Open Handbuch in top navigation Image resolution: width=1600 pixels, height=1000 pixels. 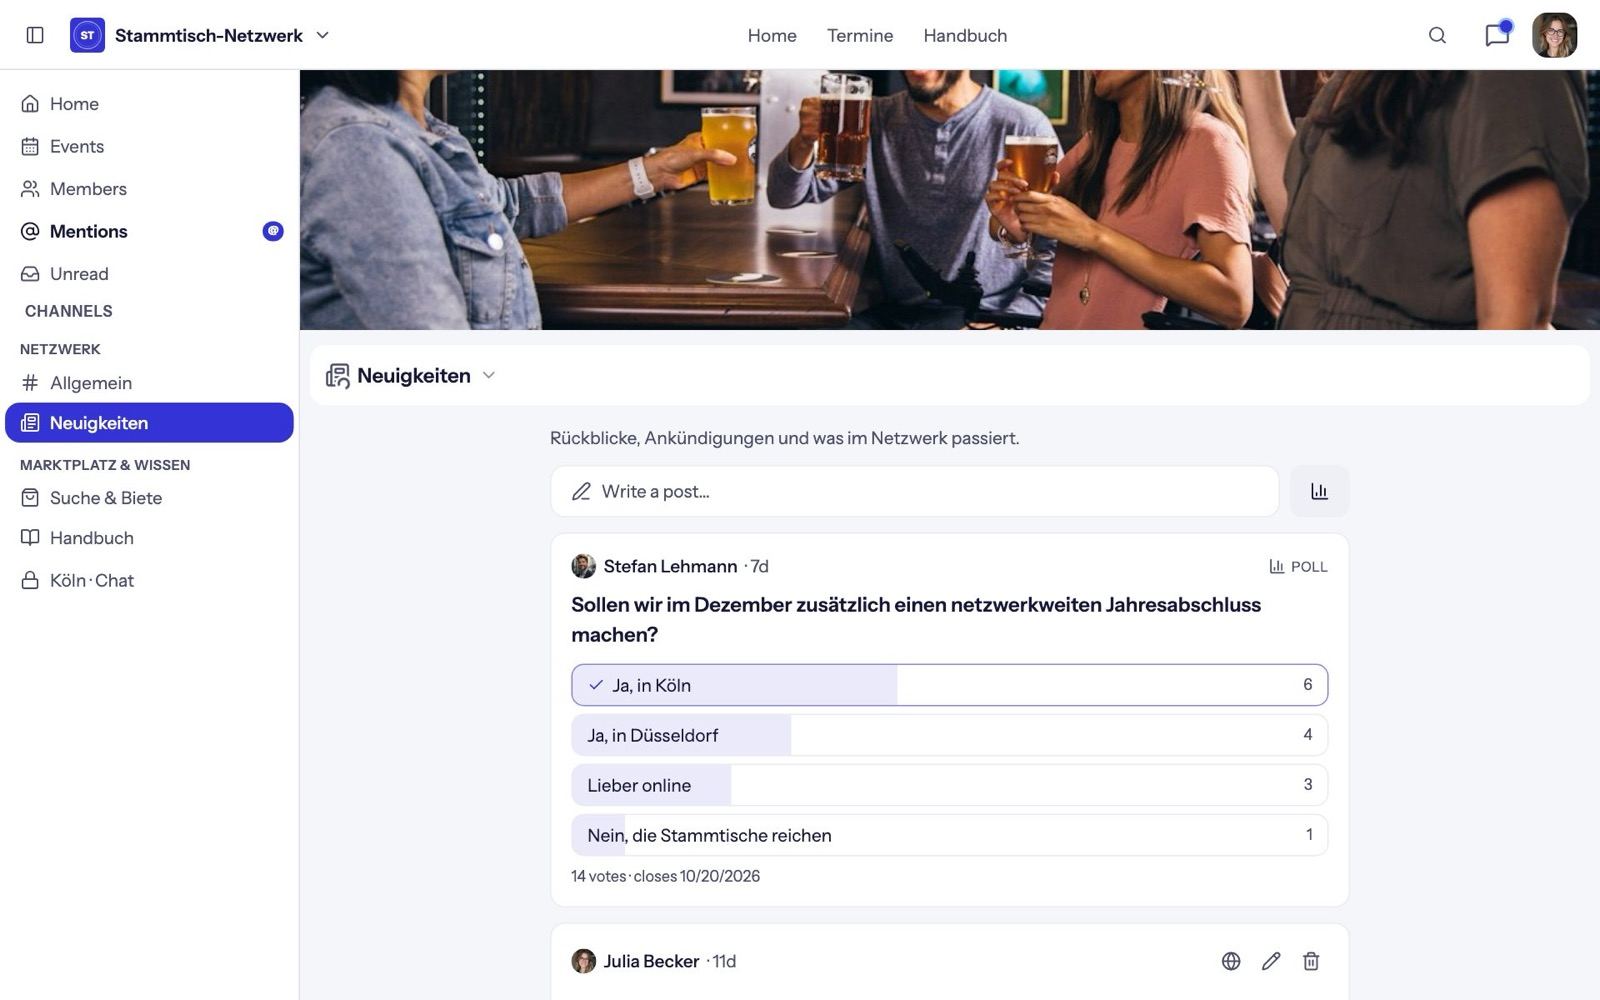965,35
